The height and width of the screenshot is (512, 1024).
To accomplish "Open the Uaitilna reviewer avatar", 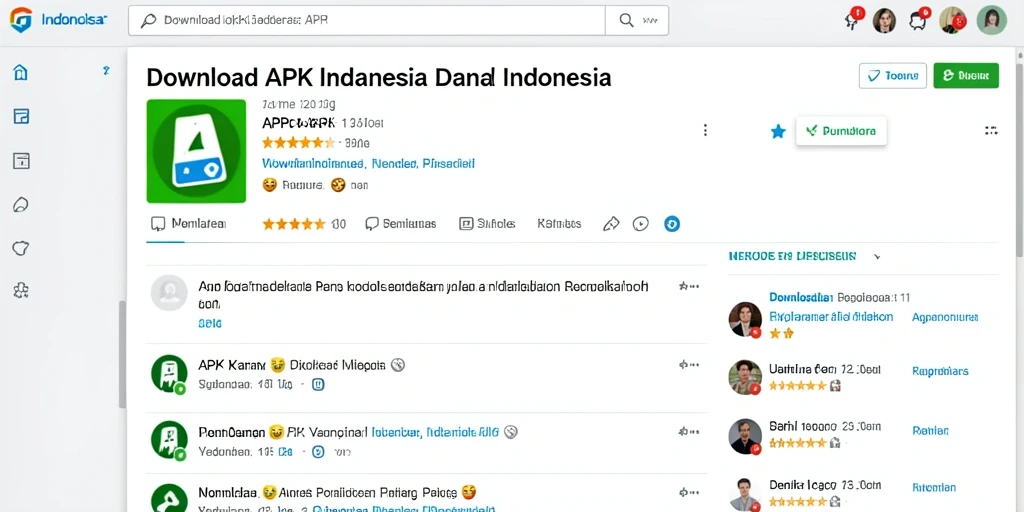I will 745,377.
